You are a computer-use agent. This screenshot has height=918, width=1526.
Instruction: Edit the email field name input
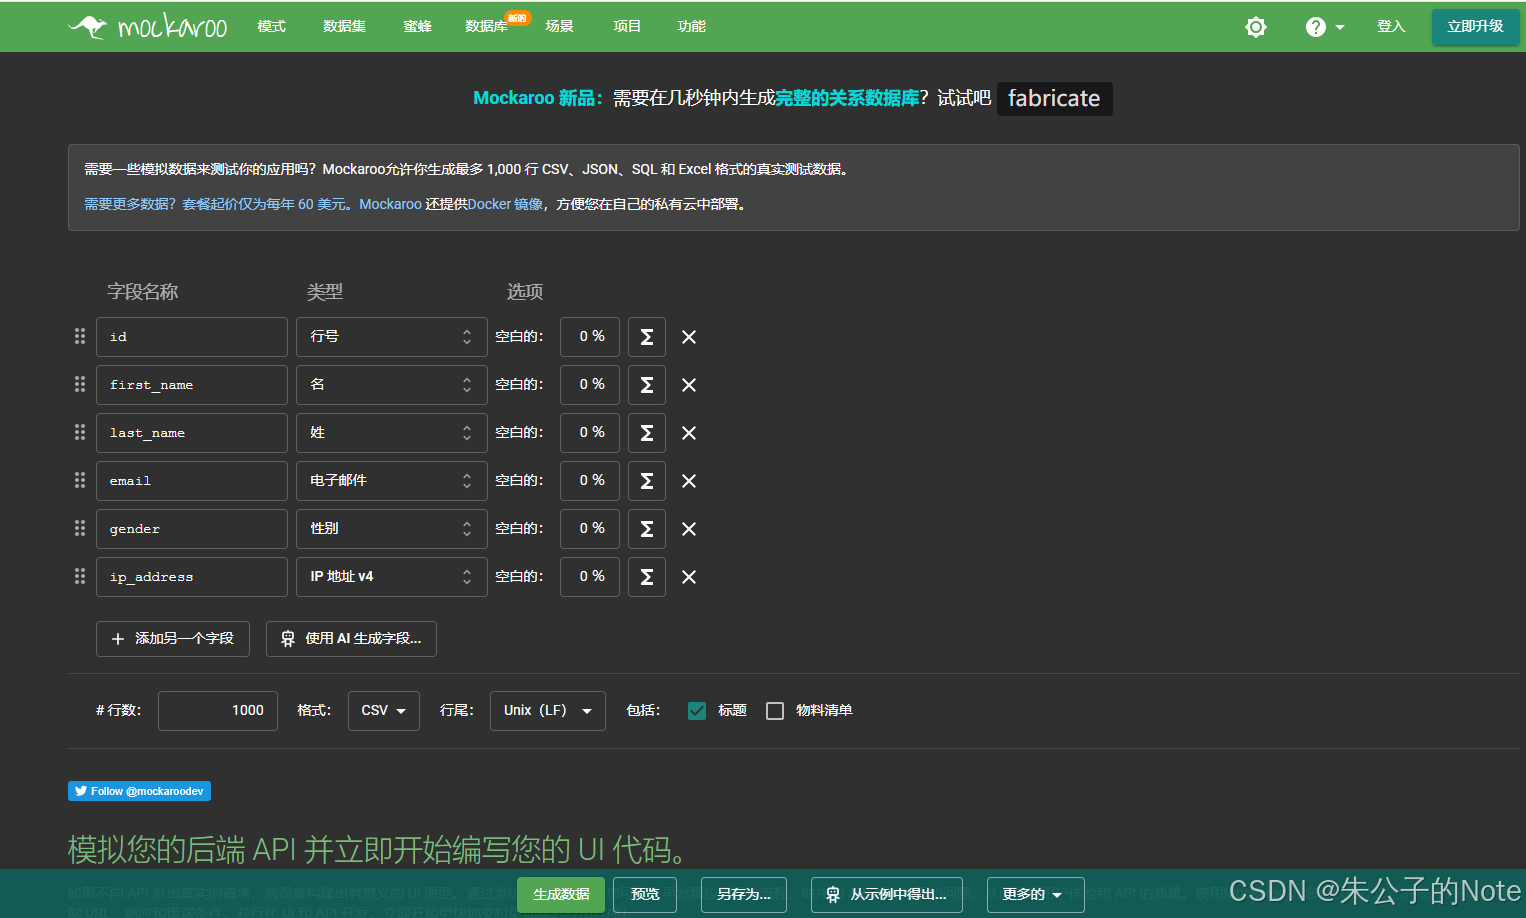[x=192, y=481]
